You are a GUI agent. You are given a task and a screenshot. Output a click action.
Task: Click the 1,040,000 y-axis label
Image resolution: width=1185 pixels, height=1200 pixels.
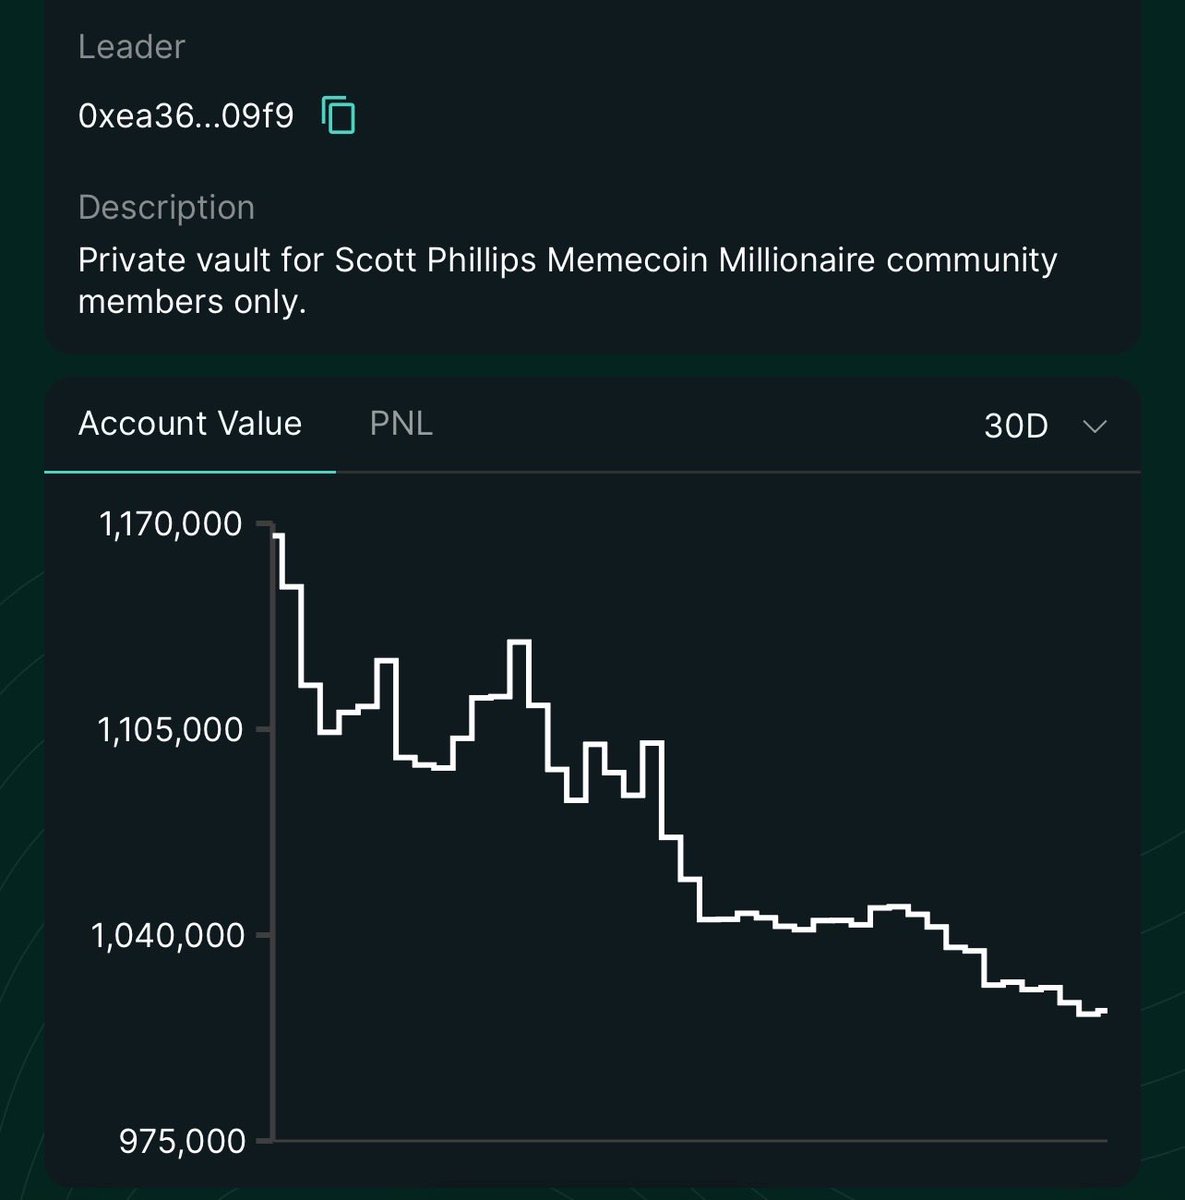click(x=168, y=936)
